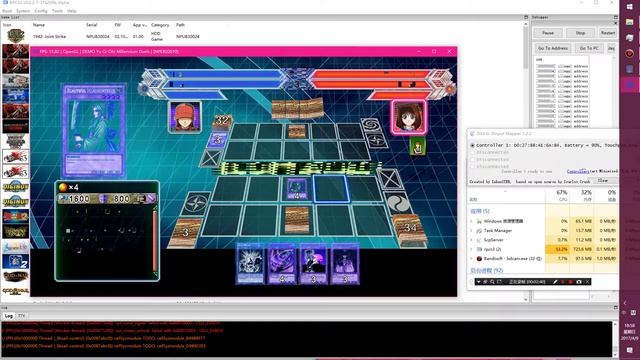The width and height of the screenshot is (640, 360).
Task: Show hidden tray icons chevron in taskbar
Action: pyautogui.click(x=625, y=303)
